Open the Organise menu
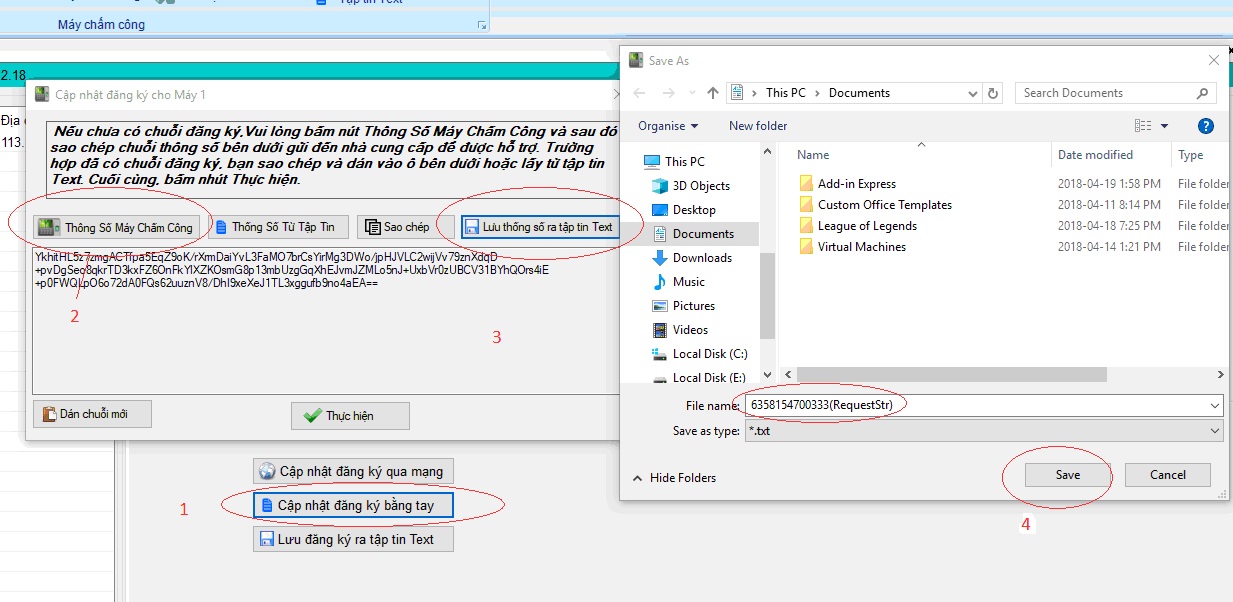 pyautogui.click(x=668, y=126)
